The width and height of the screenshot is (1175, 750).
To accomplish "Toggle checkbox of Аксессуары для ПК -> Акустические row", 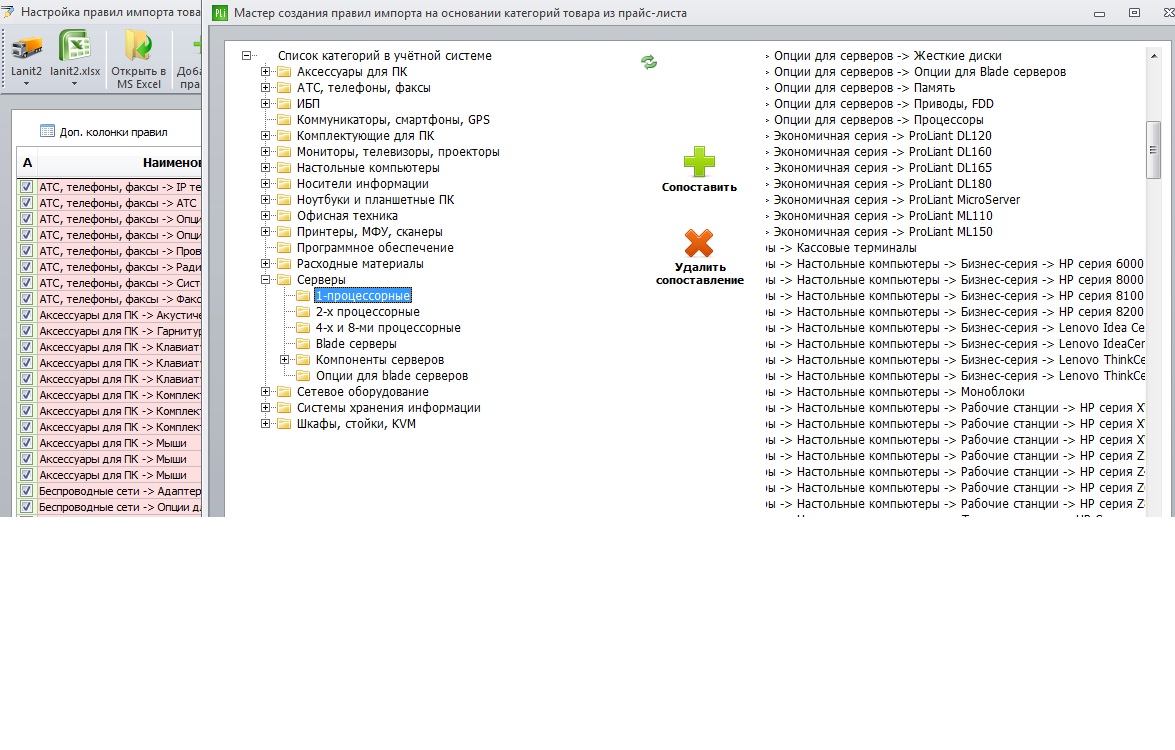I will [x=27, y=315].
